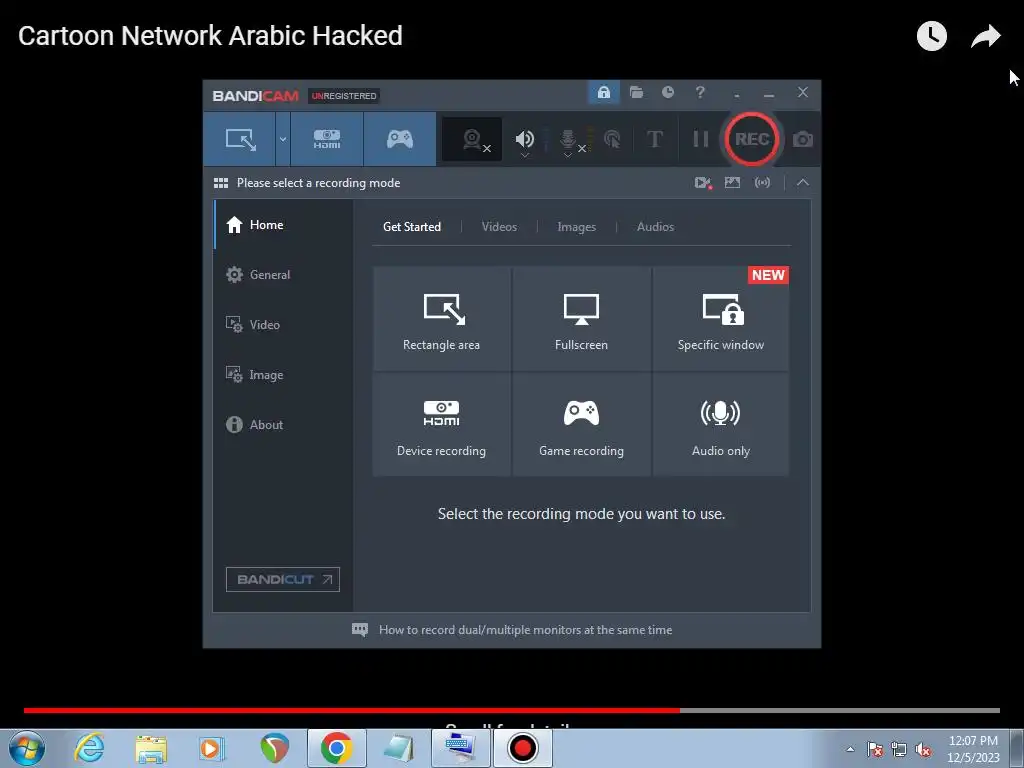Image resolution: width=1024 pixels, height=768 pixels.
Task: Choose the Game recording tile
Action: tap(581, 424)
